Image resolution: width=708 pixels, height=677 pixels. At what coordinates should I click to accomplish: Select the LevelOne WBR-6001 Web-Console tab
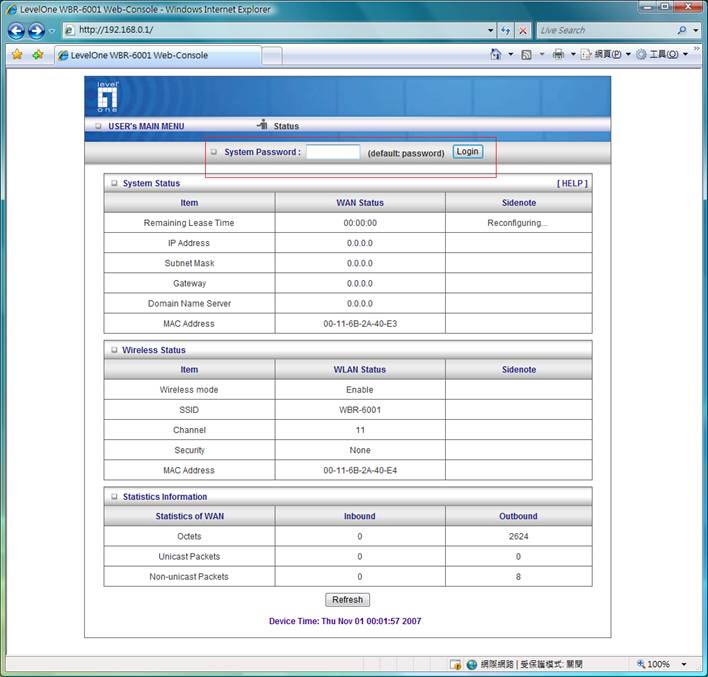pyautogui.click(x=158, y=55)
